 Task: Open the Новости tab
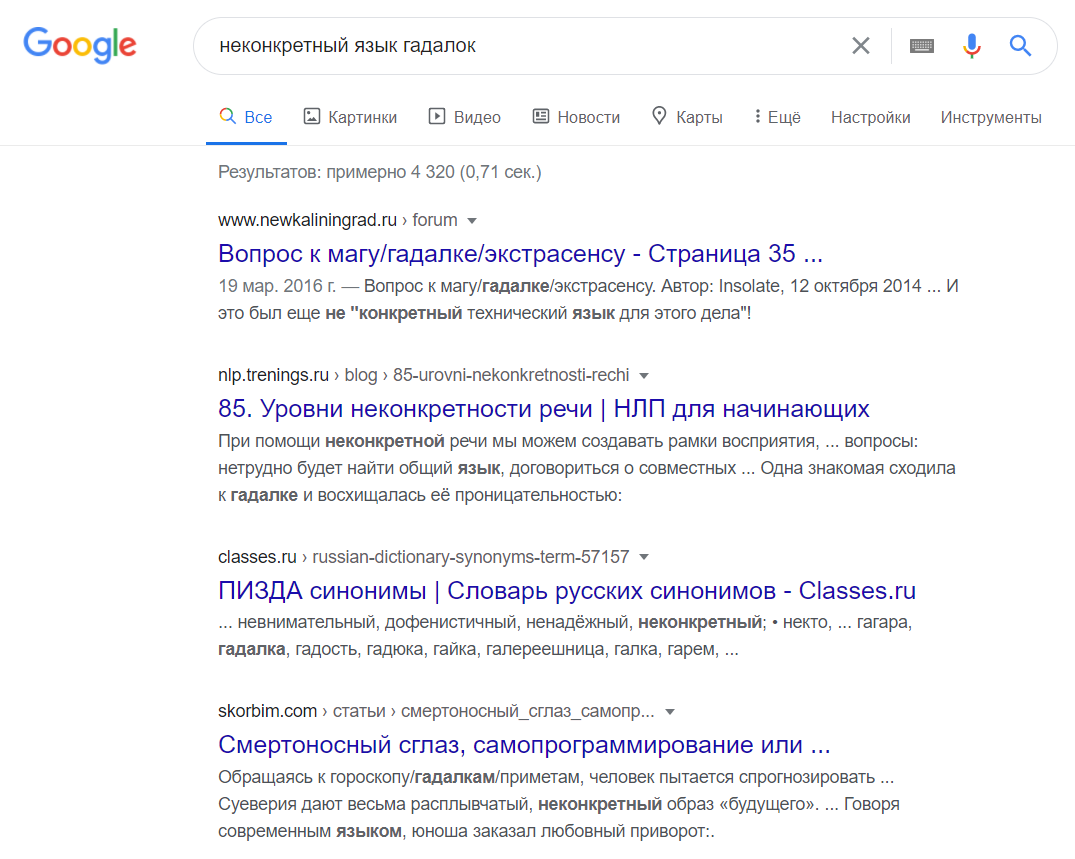pos(577,117)
